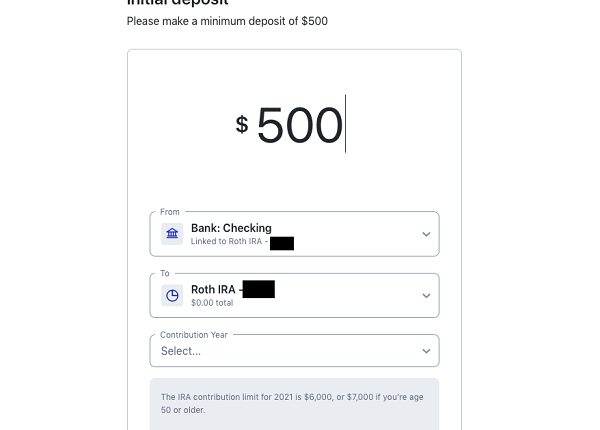
Task: Expand the To account chevron arrow
Action: (x=426, y=296)
